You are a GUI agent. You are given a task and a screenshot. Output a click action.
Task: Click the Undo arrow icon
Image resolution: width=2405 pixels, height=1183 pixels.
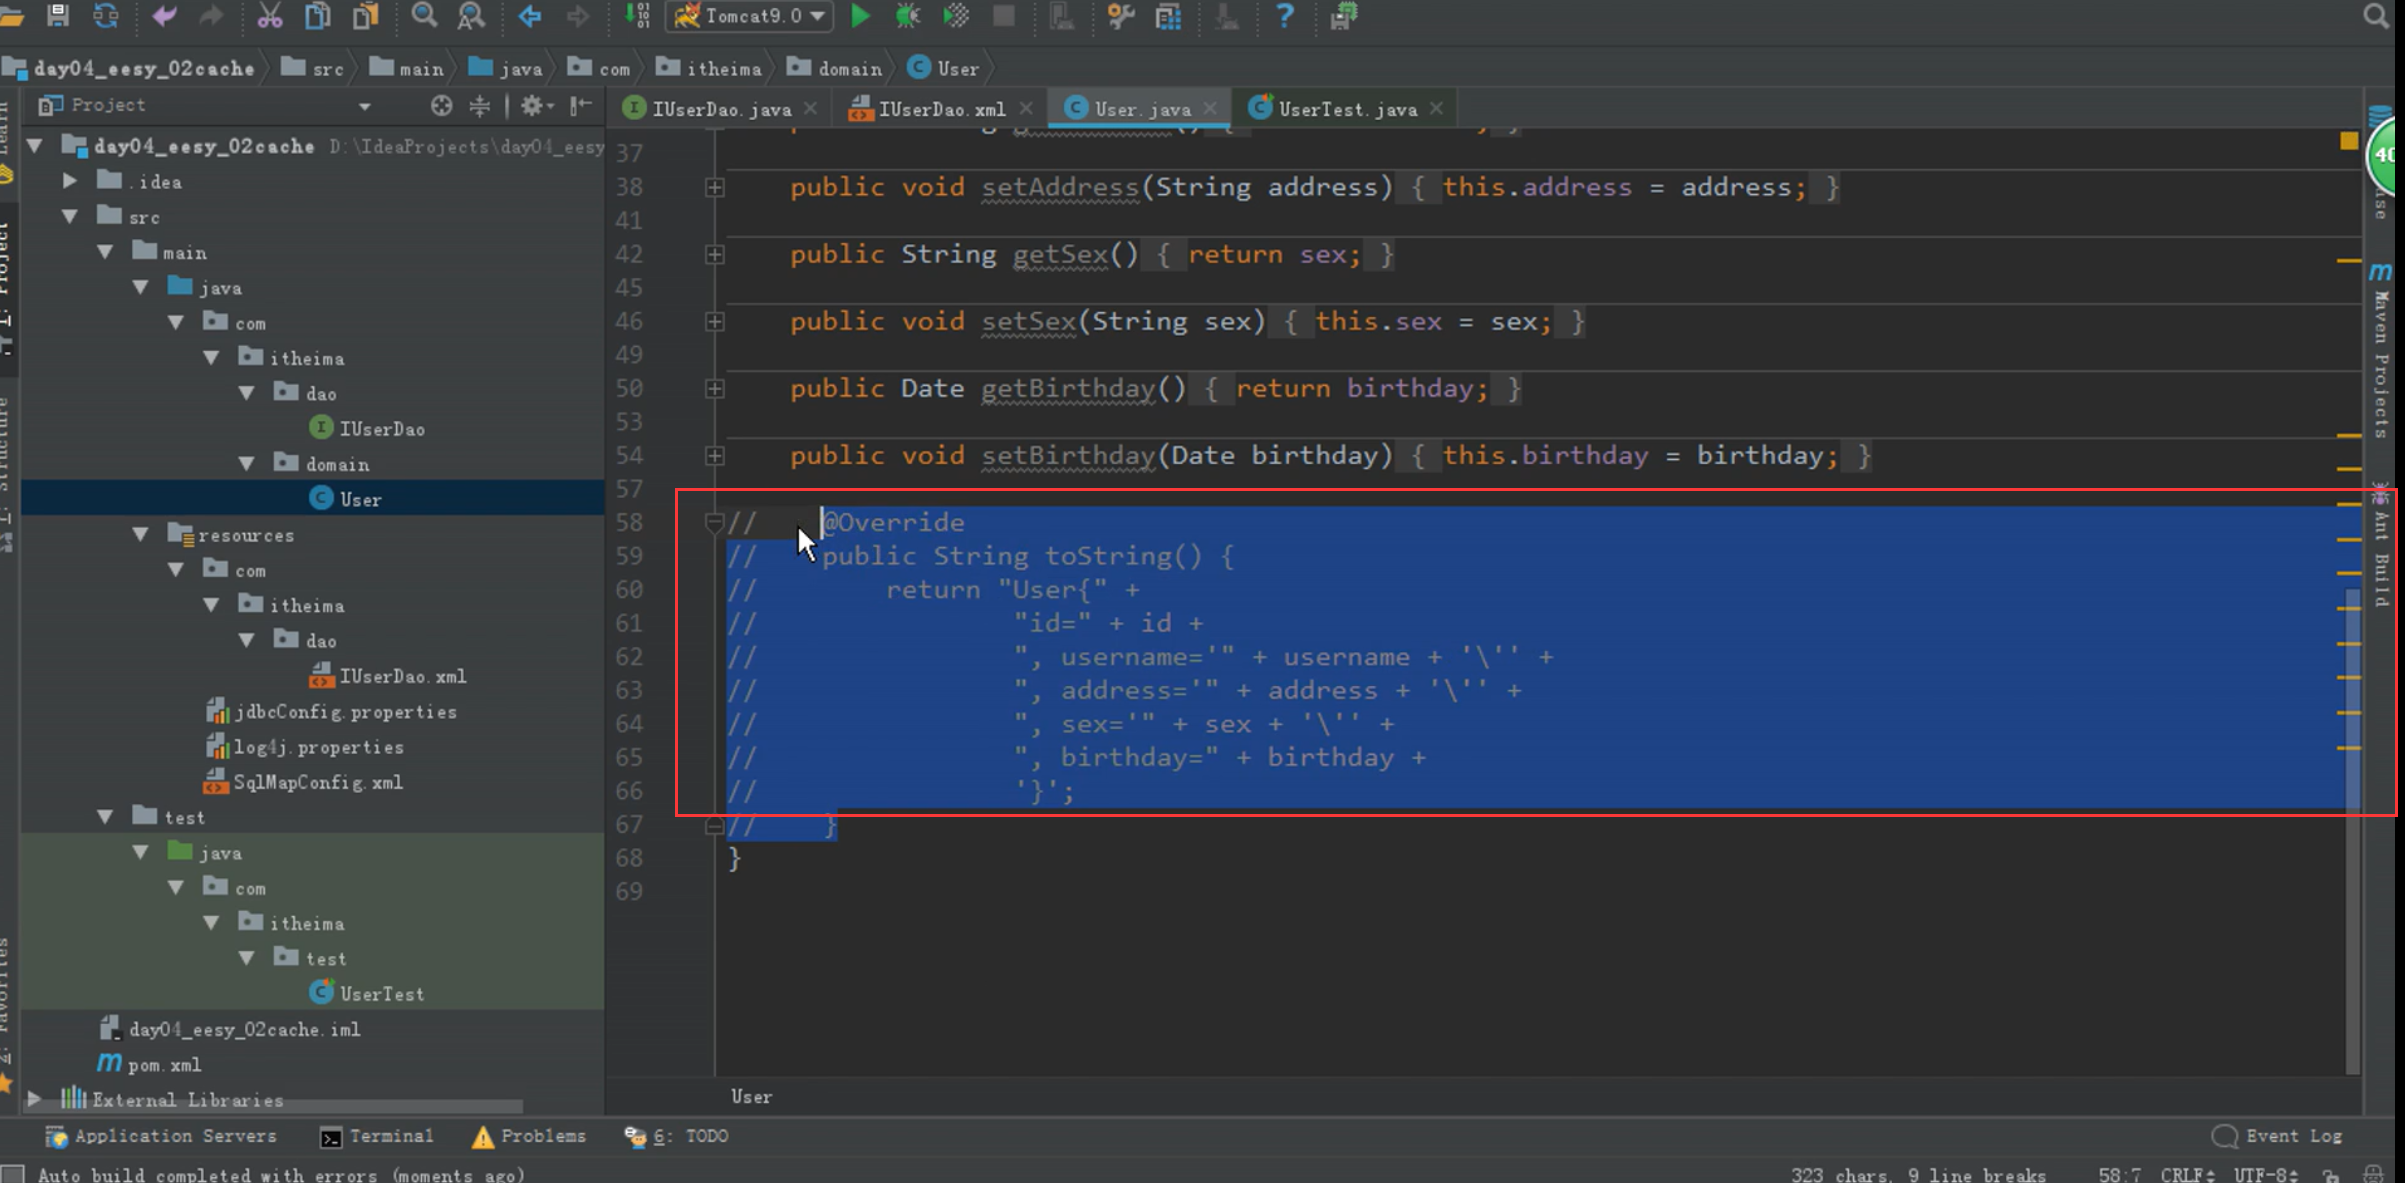163,15
